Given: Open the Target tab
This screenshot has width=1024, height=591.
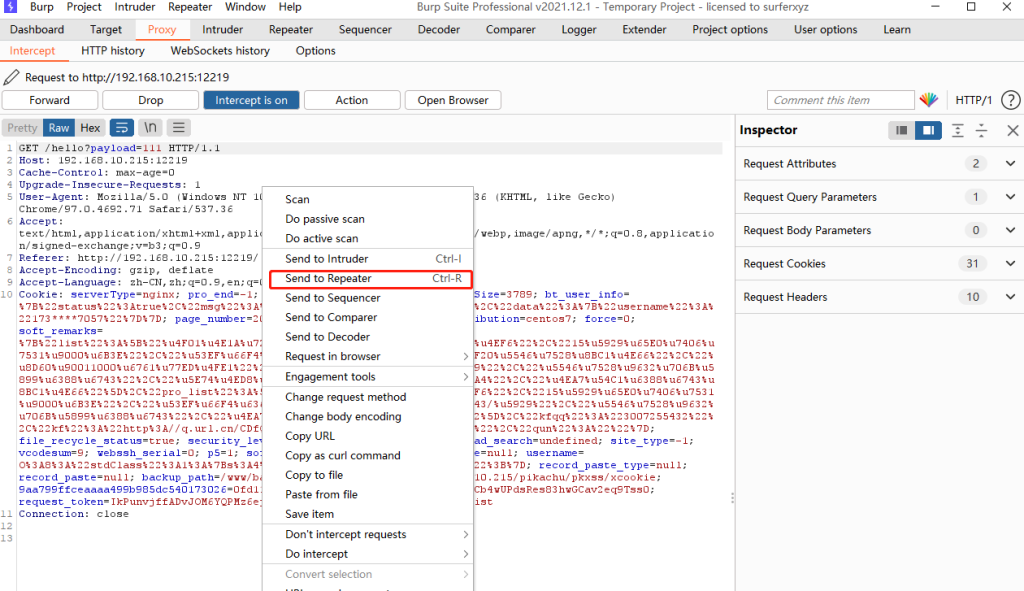Looking at the screenshot, I should (106, 29).
